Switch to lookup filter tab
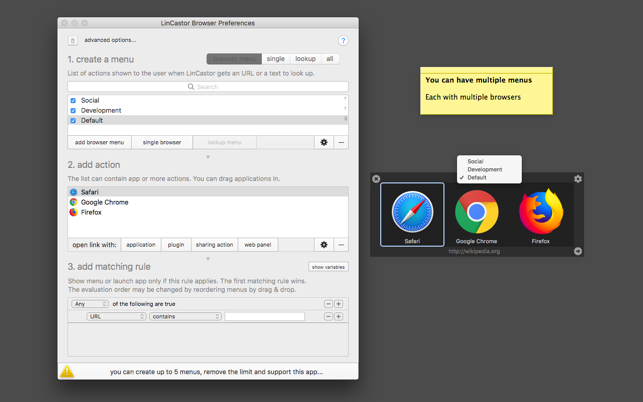 click(x=306, y=59)
